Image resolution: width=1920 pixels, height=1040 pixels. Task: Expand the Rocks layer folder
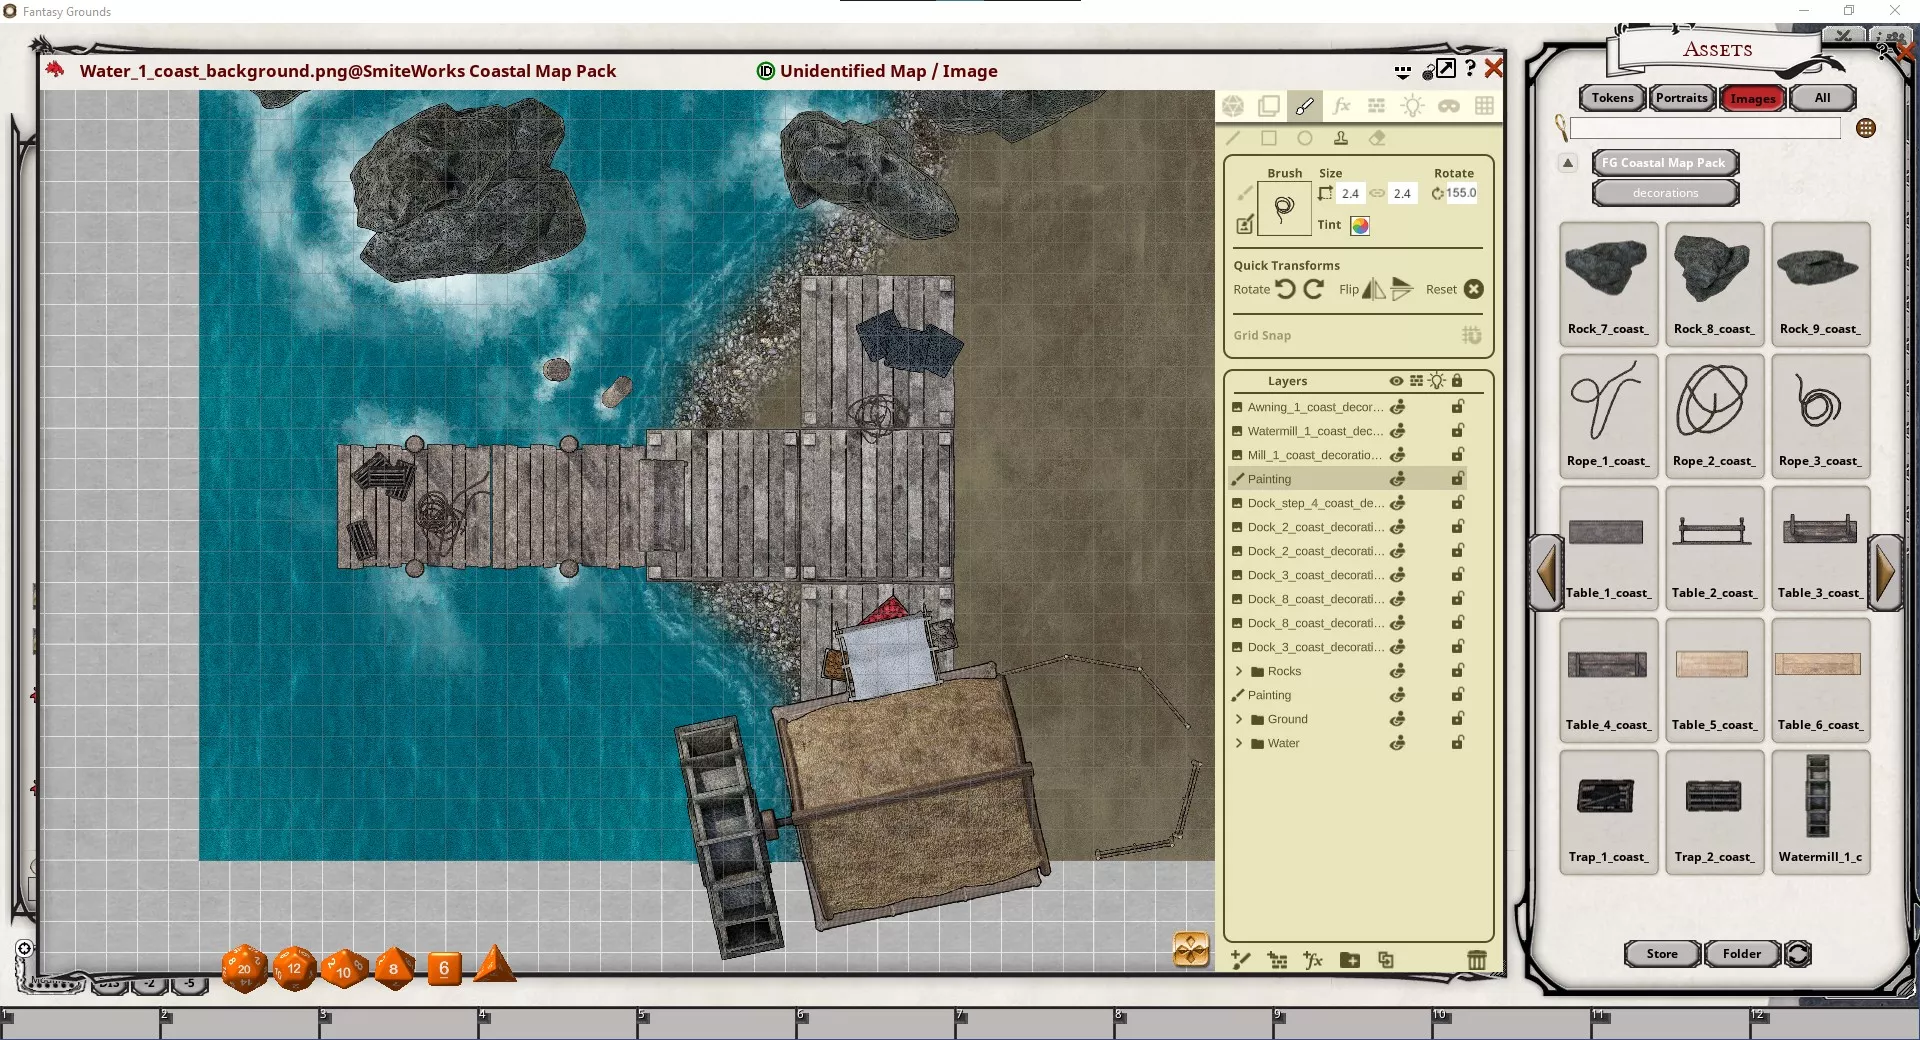1239,671
